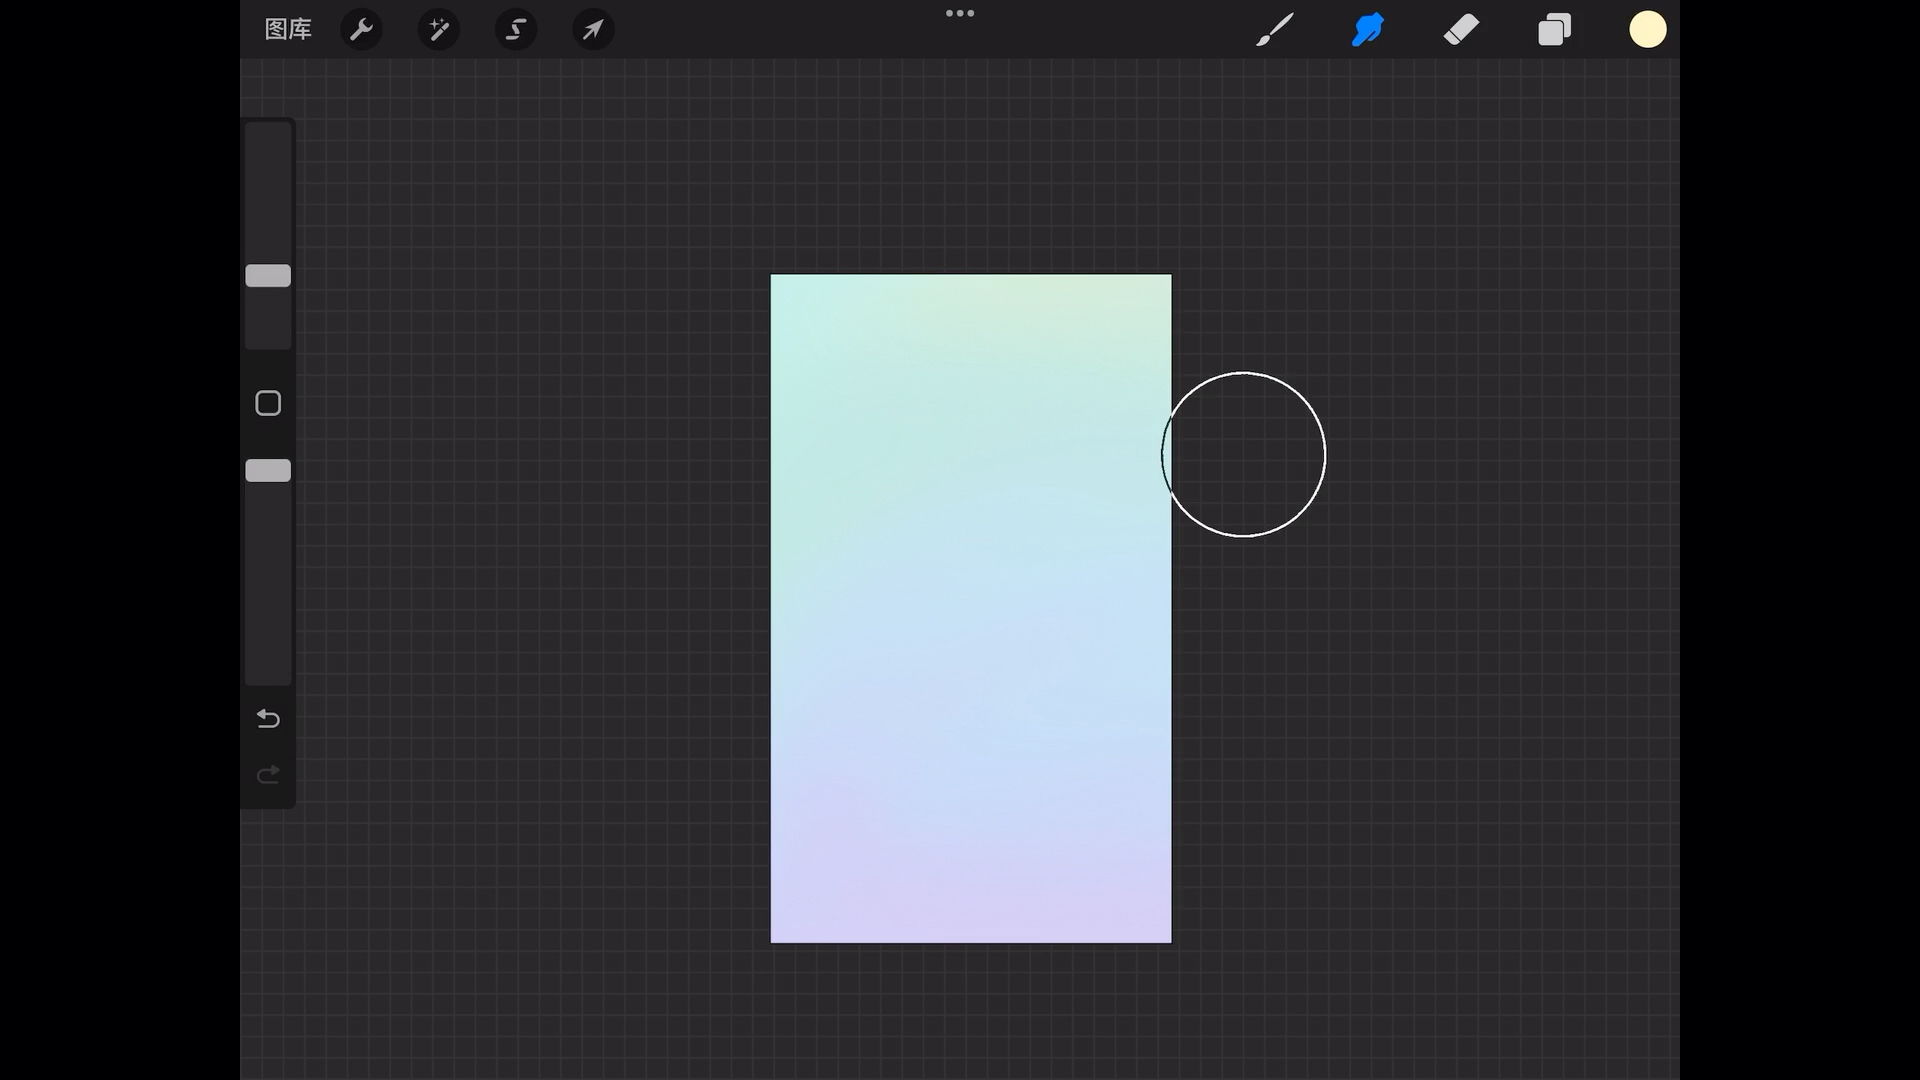Image resolution: width=1920 pixels, height=1080 pixels.
Task: Open the Adjustments magic wand menu
Action: click(x=438, y=29)
